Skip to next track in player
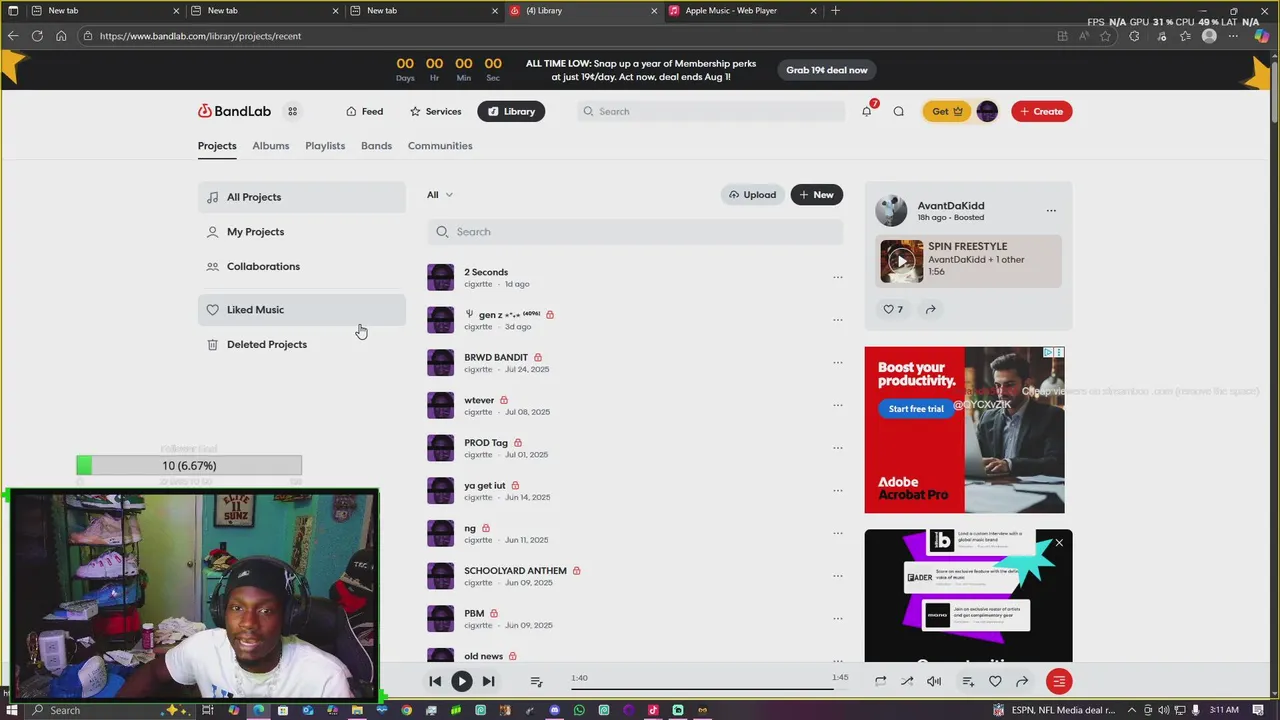This screenshot has height=720, width=1280. [x=488, y=681]
